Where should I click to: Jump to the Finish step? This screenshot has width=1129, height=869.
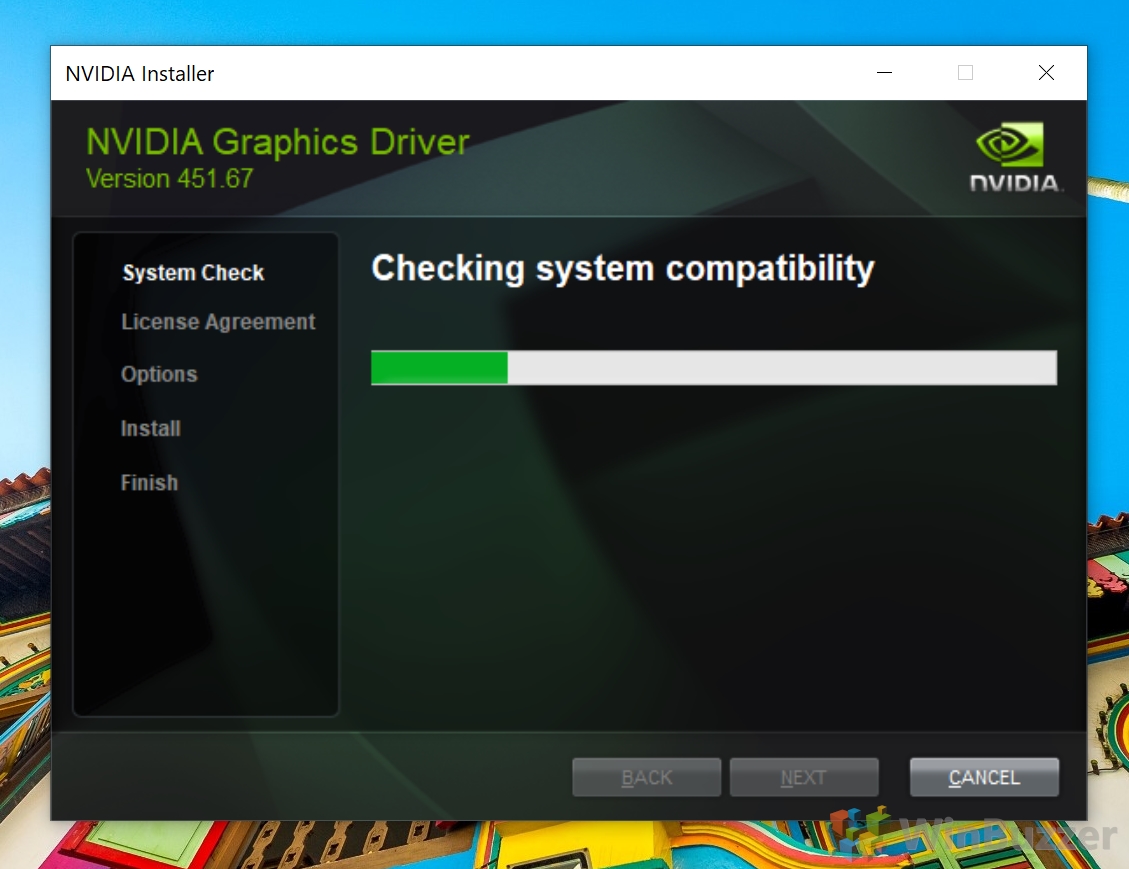(x=149, y=483)
